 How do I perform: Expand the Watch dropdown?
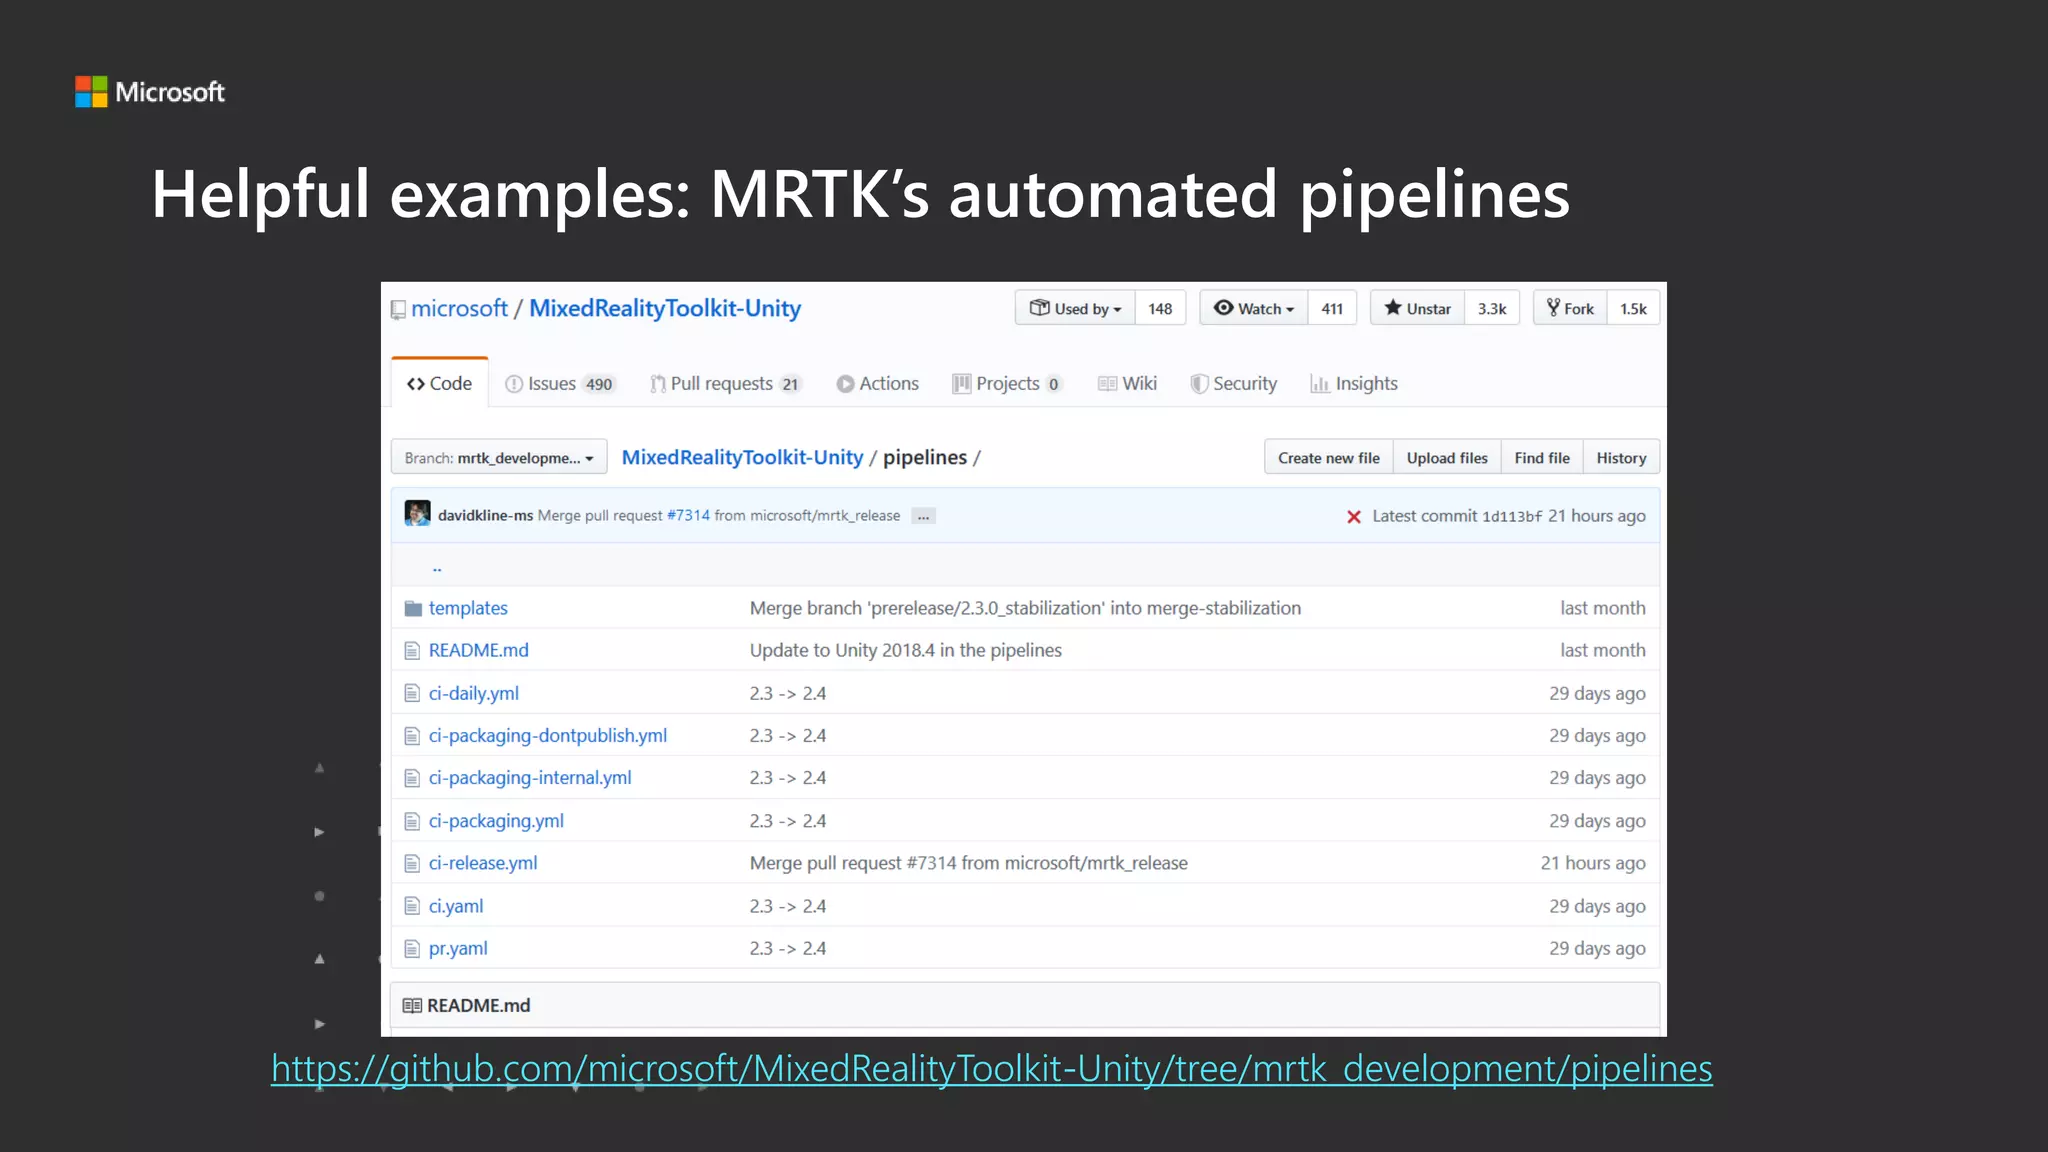[x=1254, y=308]
